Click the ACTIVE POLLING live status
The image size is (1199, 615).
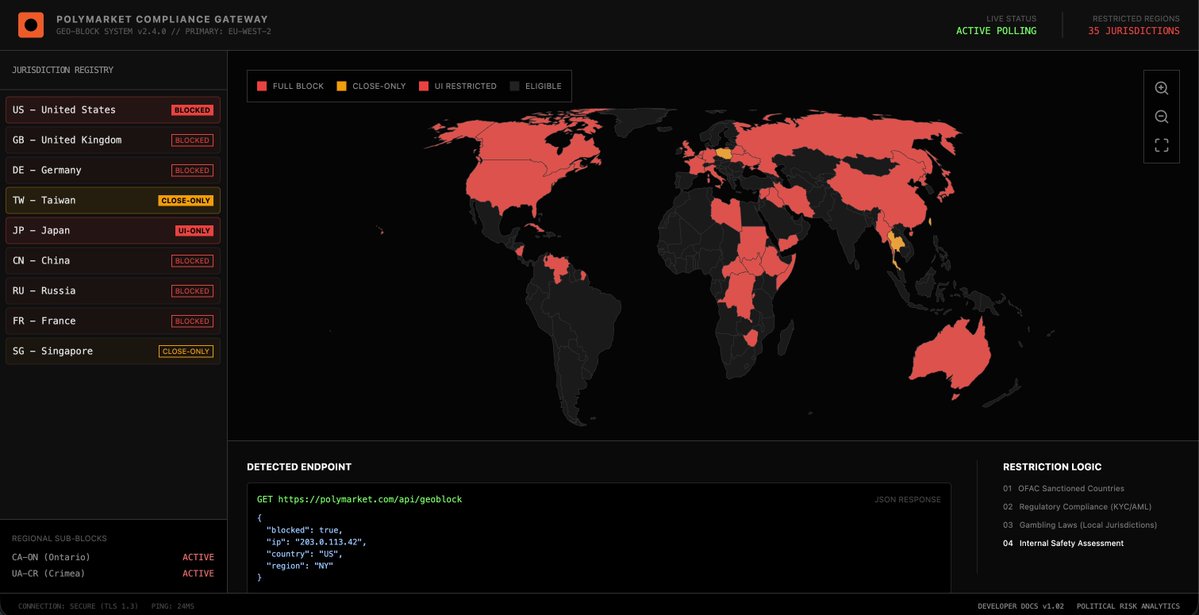coord(996,31)
